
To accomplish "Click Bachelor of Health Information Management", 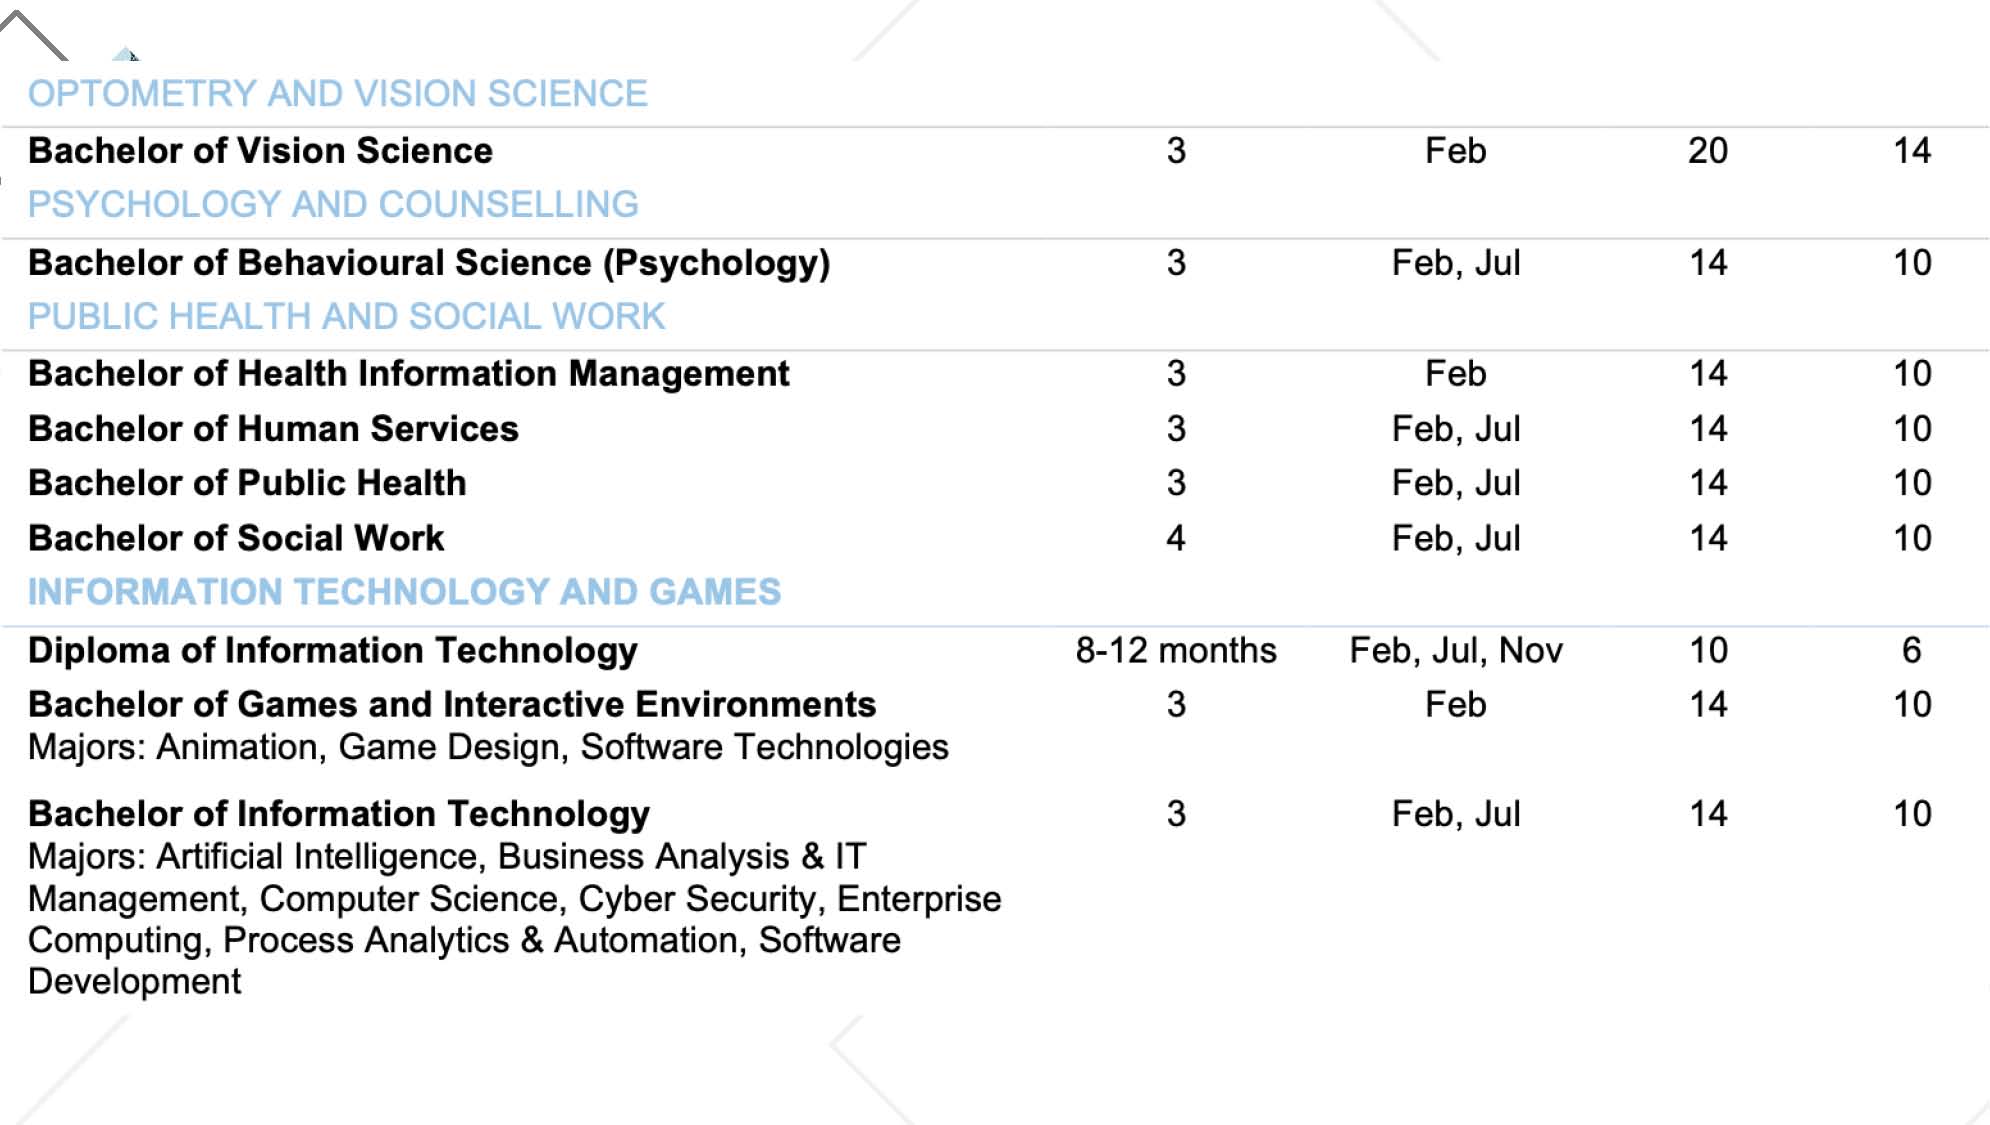I will pos(408,374).
